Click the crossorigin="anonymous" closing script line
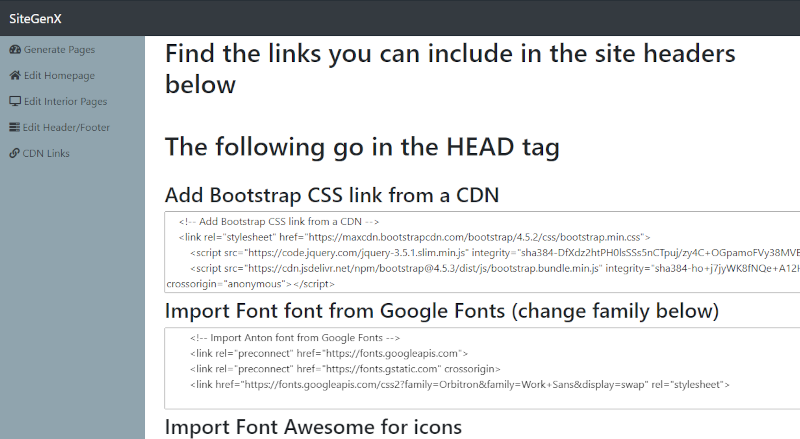800x439 pixels. click(251, 284)
